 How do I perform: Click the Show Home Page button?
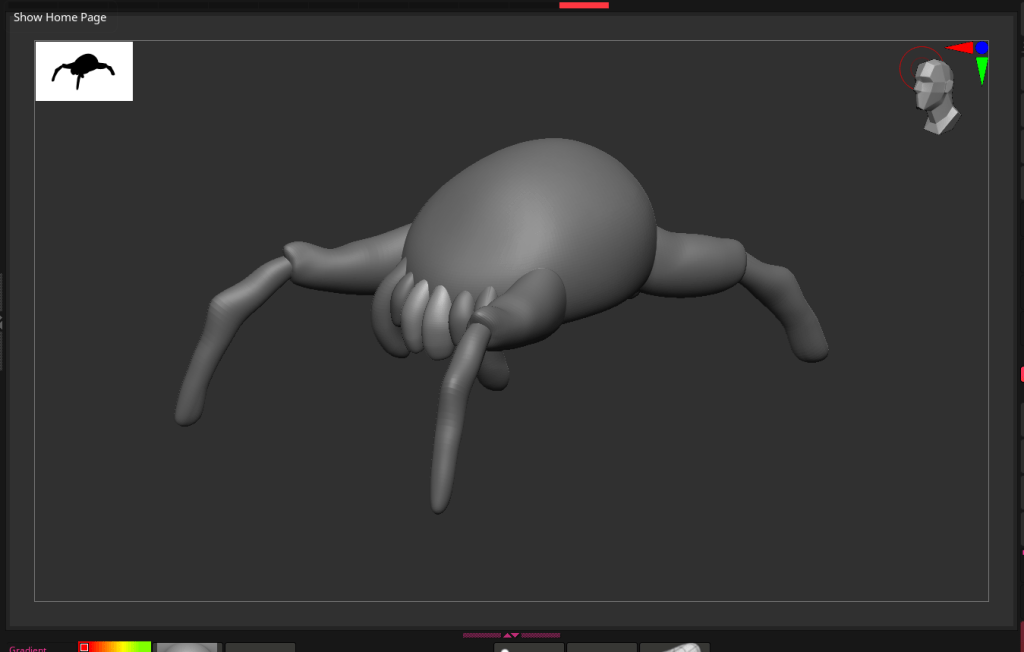tap(60, 17)
